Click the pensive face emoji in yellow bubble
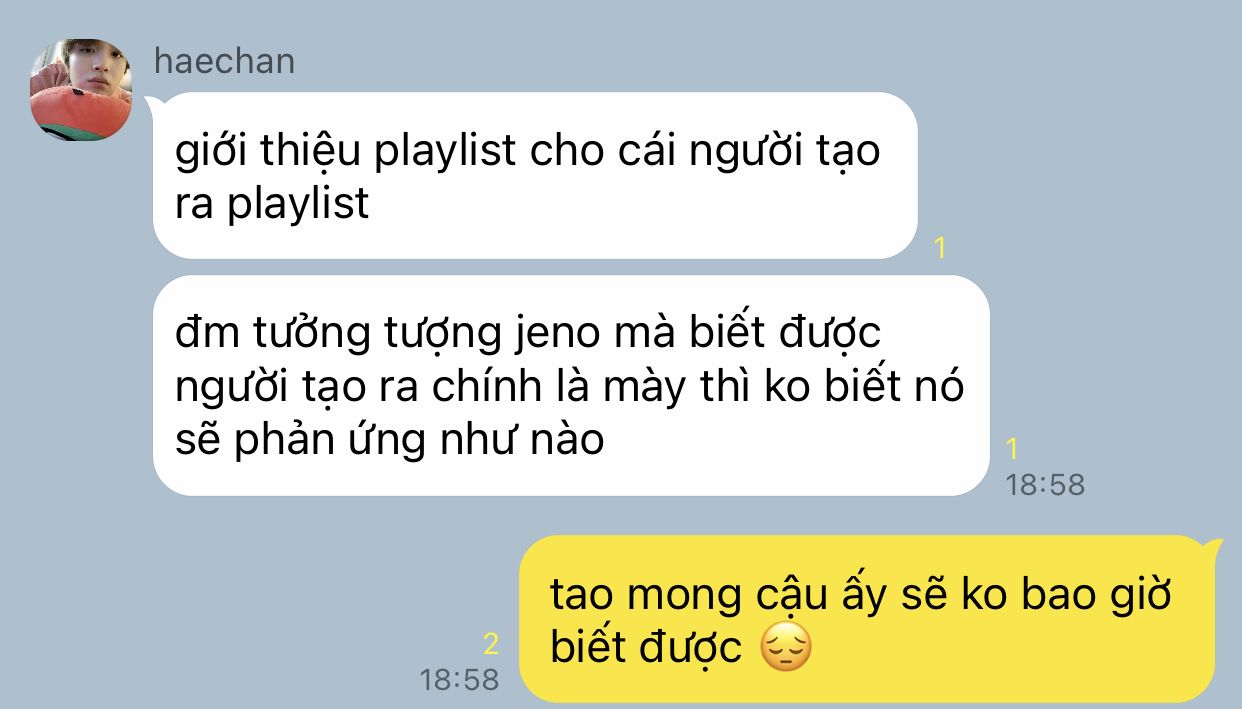 click(x=786, y=649)
